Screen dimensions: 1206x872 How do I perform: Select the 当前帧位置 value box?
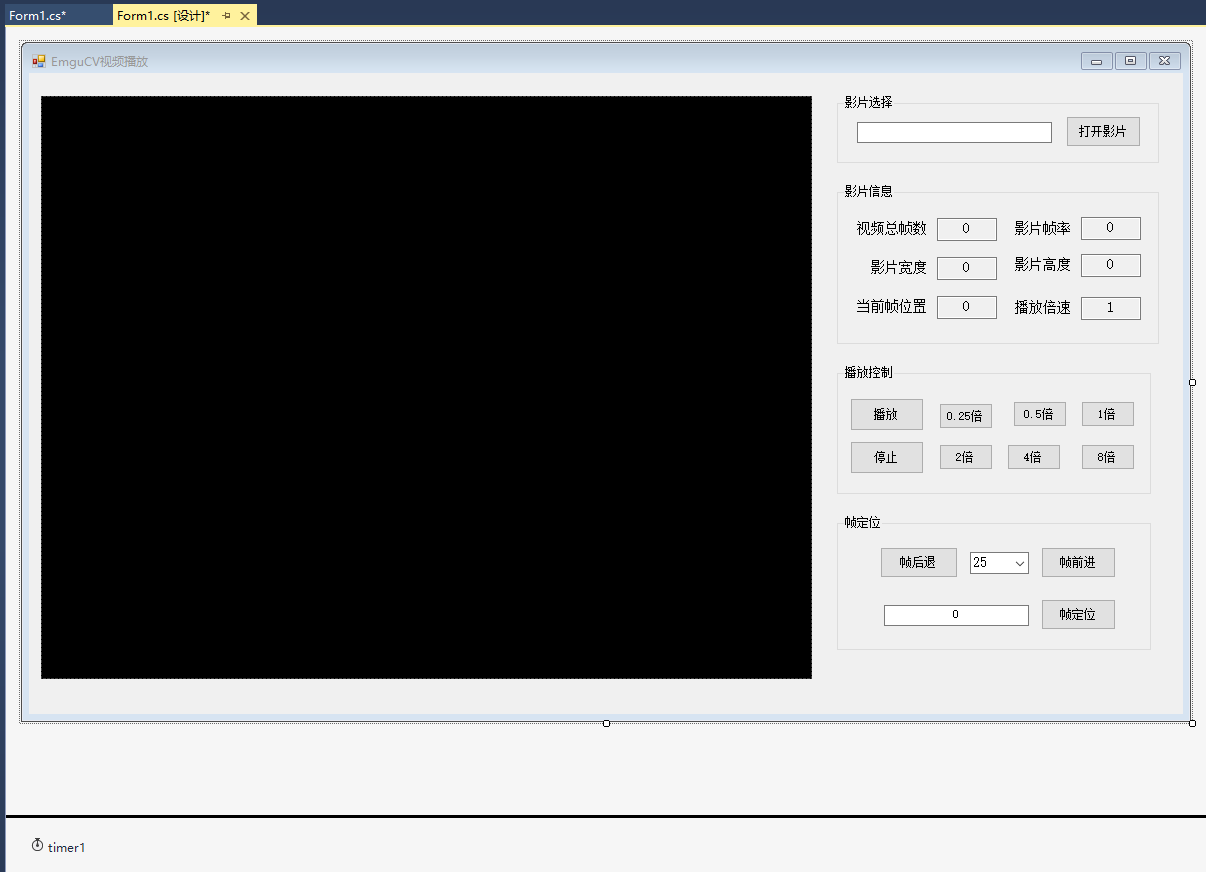click(967, 307)
